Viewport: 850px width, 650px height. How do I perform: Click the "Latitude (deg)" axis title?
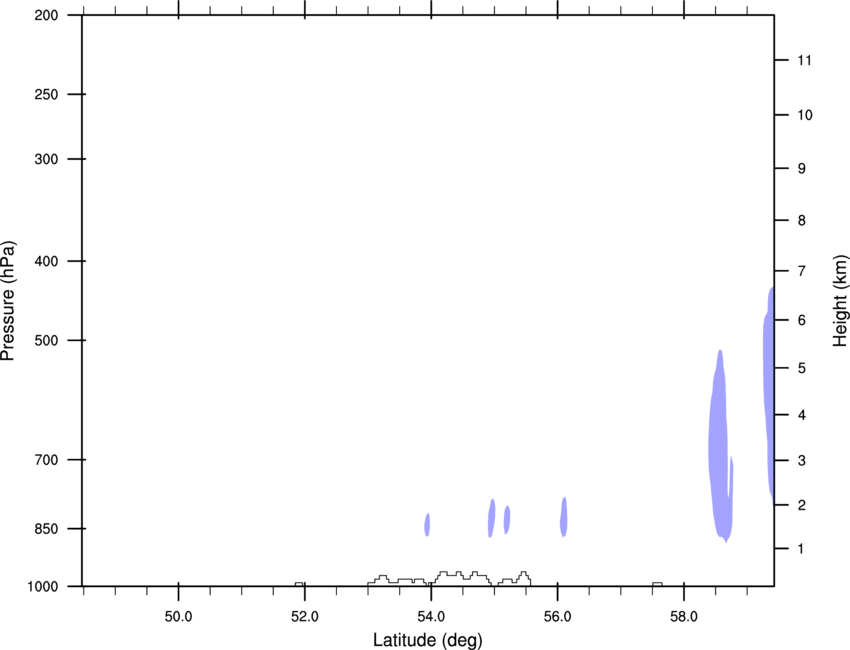point(428,640)
